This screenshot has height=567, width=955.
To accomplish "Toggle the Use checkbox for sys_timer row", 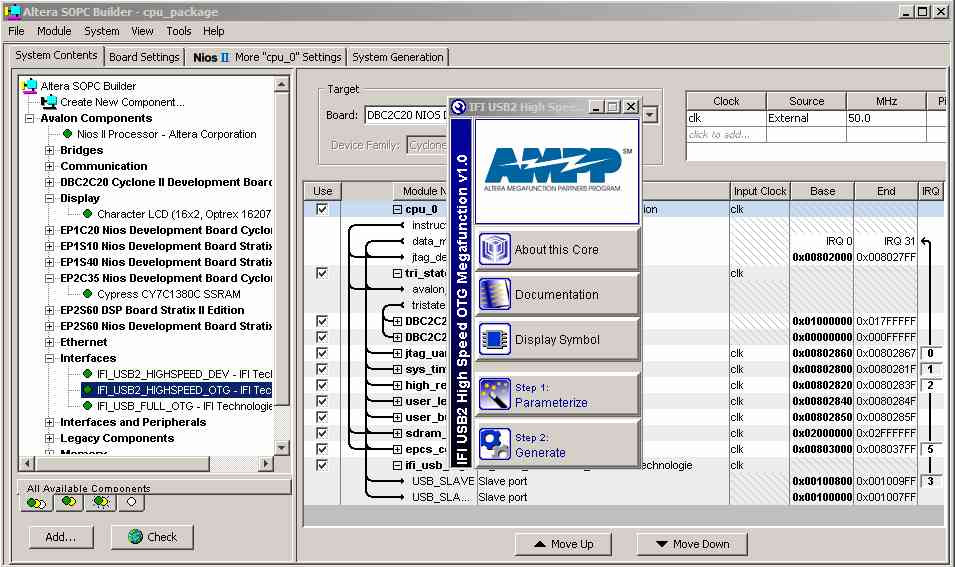I will click(x=322, y=368).
